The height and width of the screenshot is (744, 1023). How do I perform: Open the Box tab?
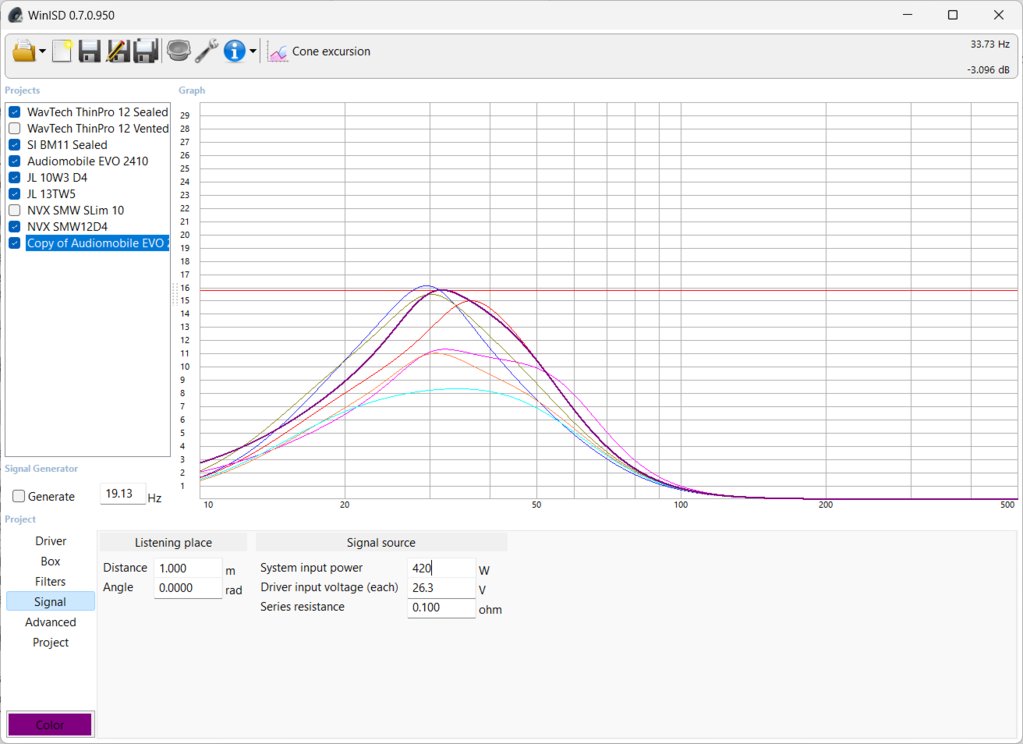[51, 561]
